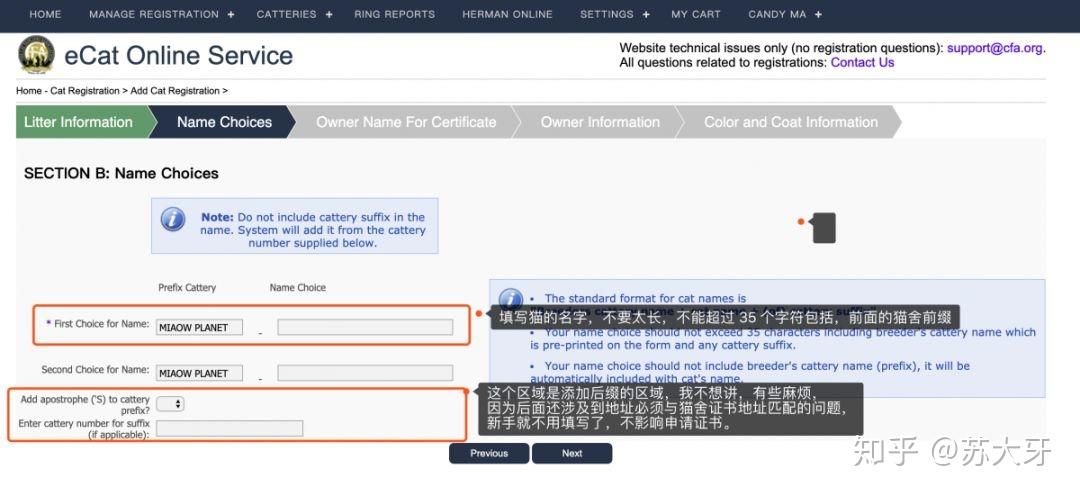Select Color and Coat Information step
The width and height of the screenshot is (1080, 496).
pos(791,122)
